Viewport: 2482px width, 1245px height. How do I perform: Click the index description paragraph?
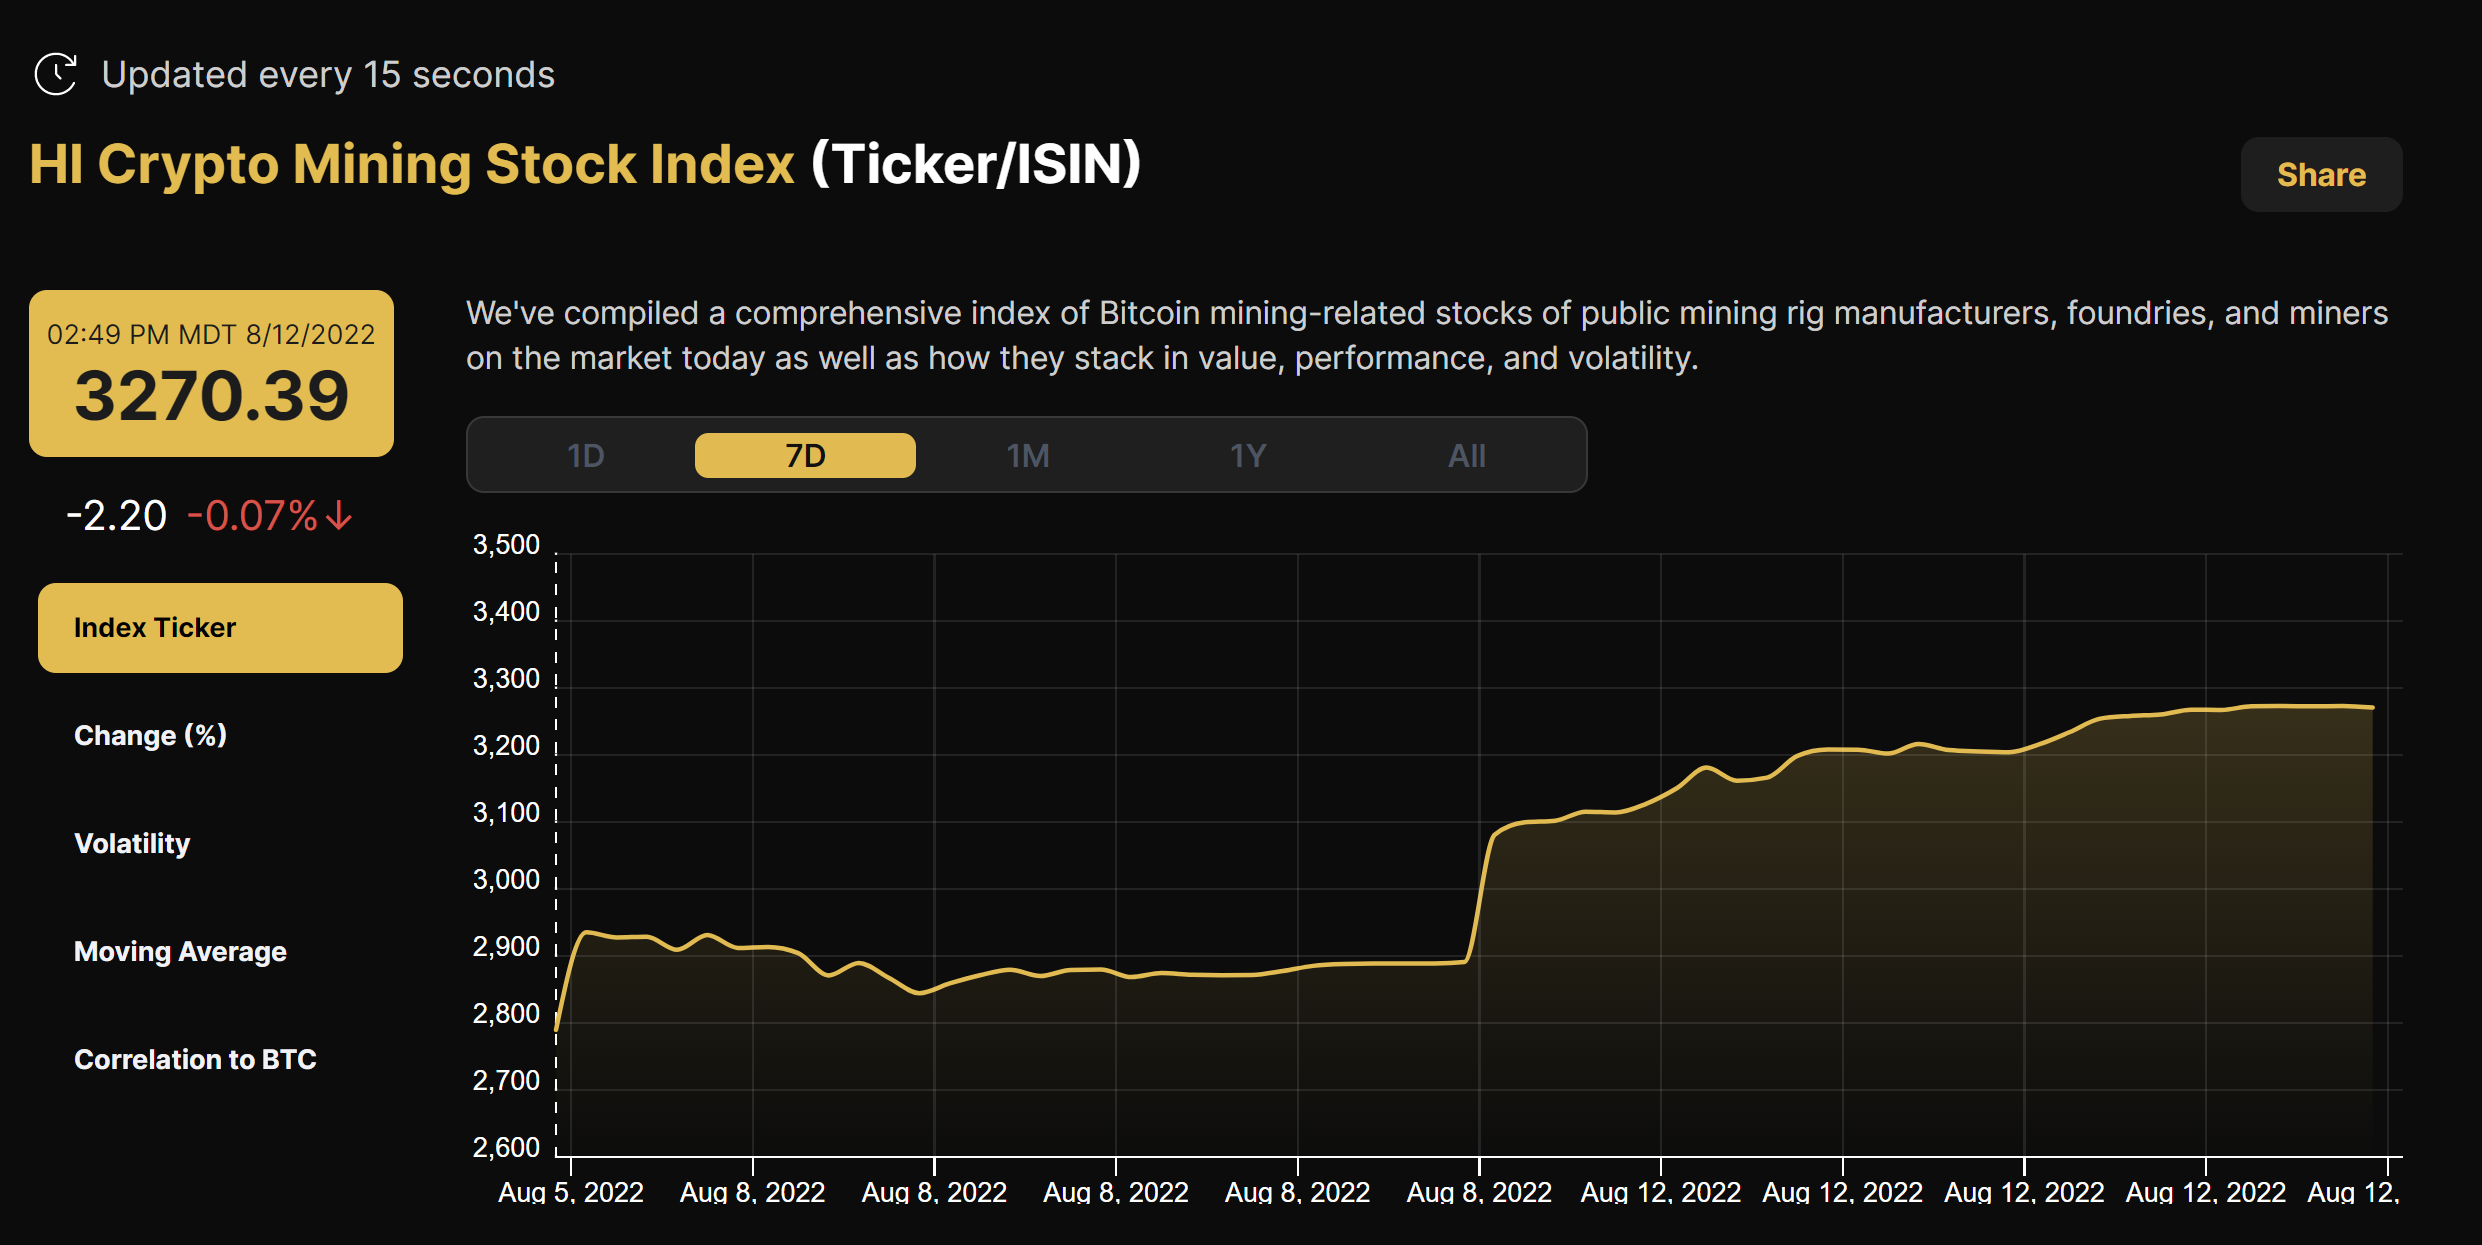[x=1427, y=335]
